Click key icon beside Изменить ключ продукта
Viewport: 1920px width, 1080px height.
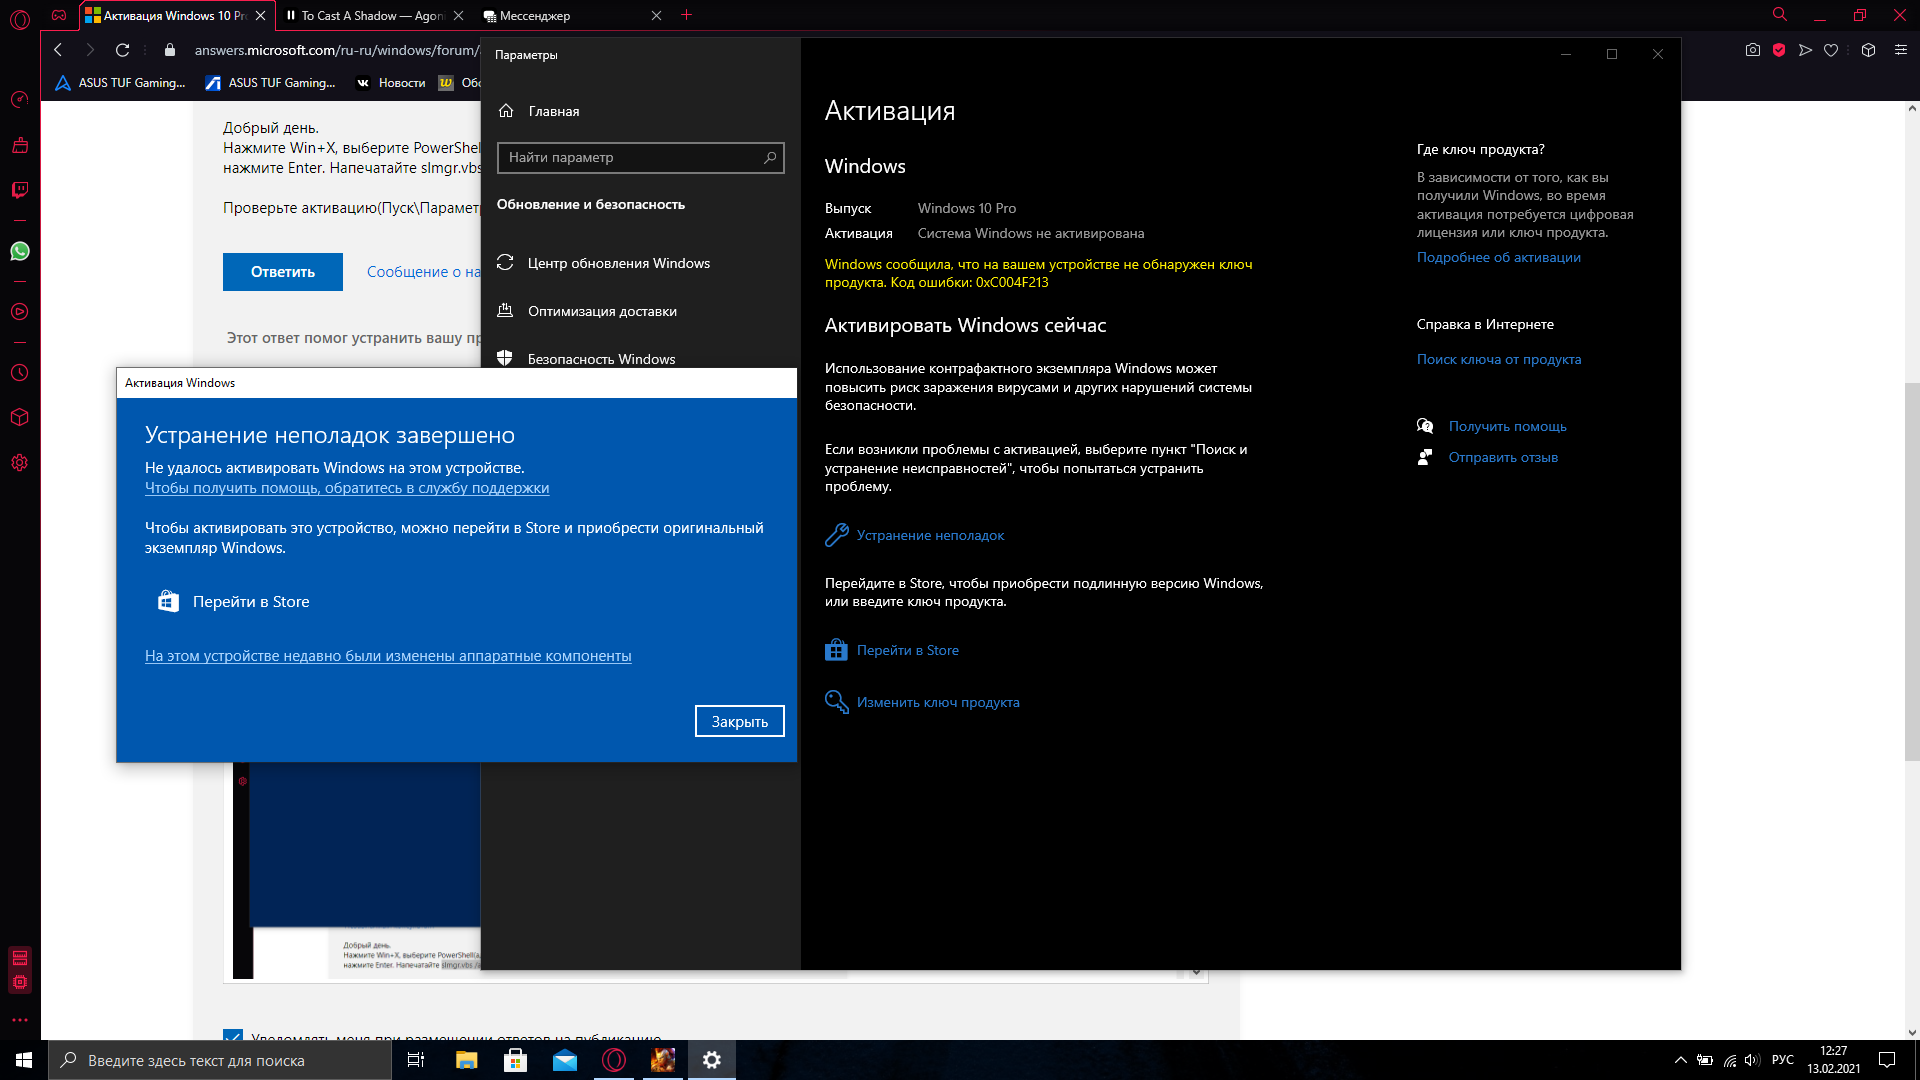coord(837,702)
